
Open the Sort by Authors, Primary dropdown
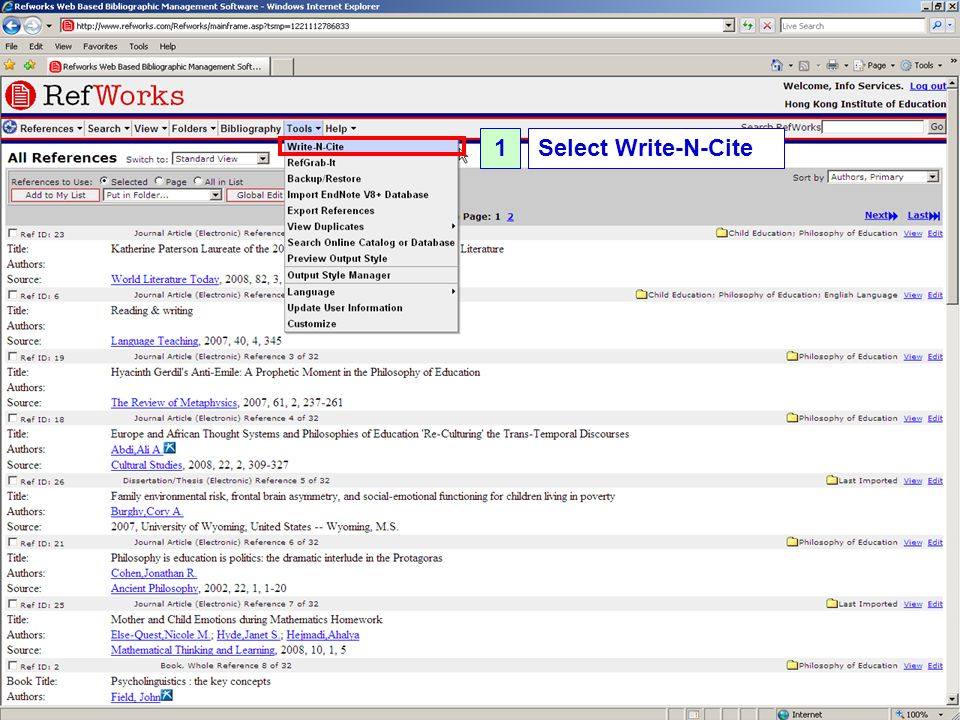coord(883,177)
